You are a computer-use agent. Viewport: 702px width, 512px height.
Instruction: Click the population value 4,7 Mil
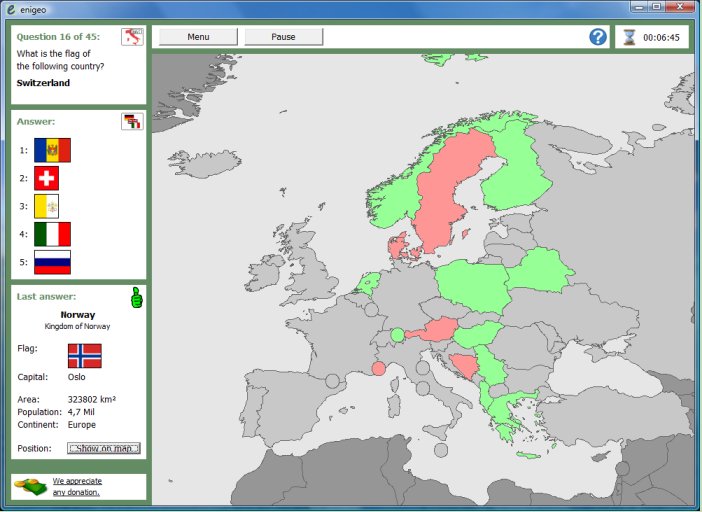[x=81, y=412]
